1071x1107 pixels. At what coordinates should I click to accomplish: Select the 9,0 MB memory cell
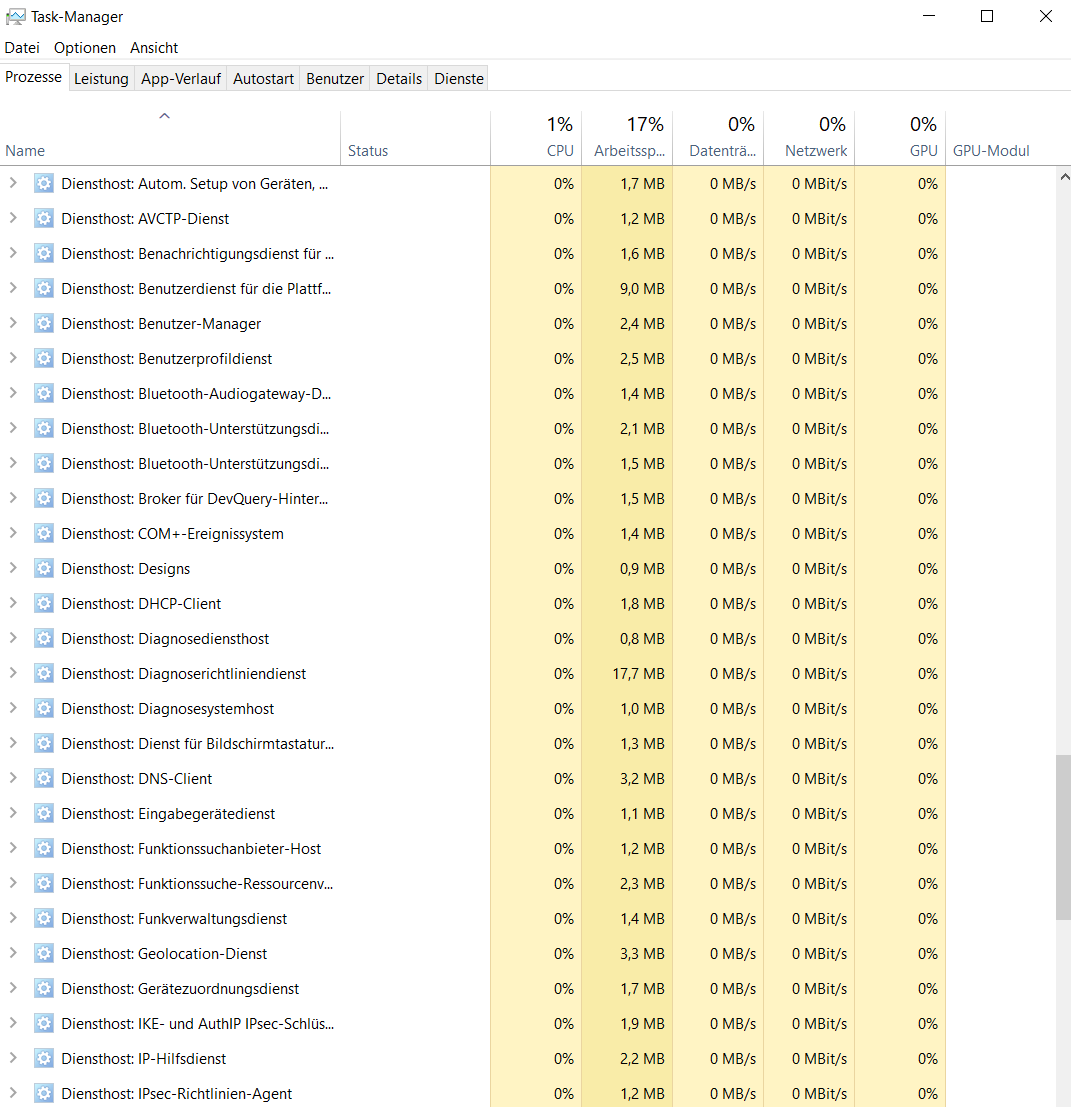pyautogui.click(x=627, y=289)
